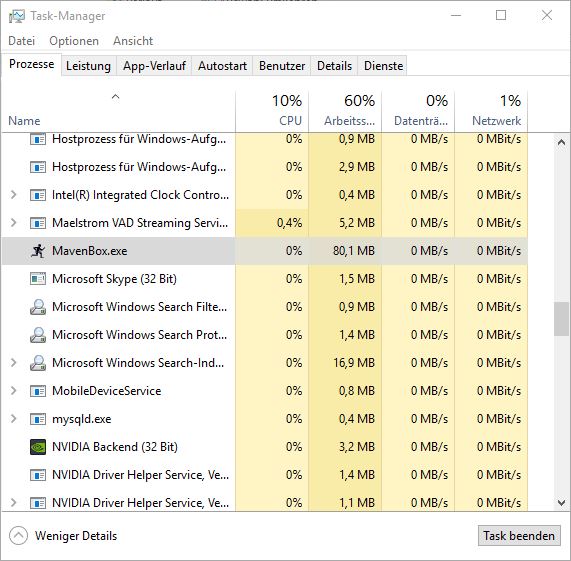Sort processes by the Name column
571x561 pixels.
pos(118,111)
